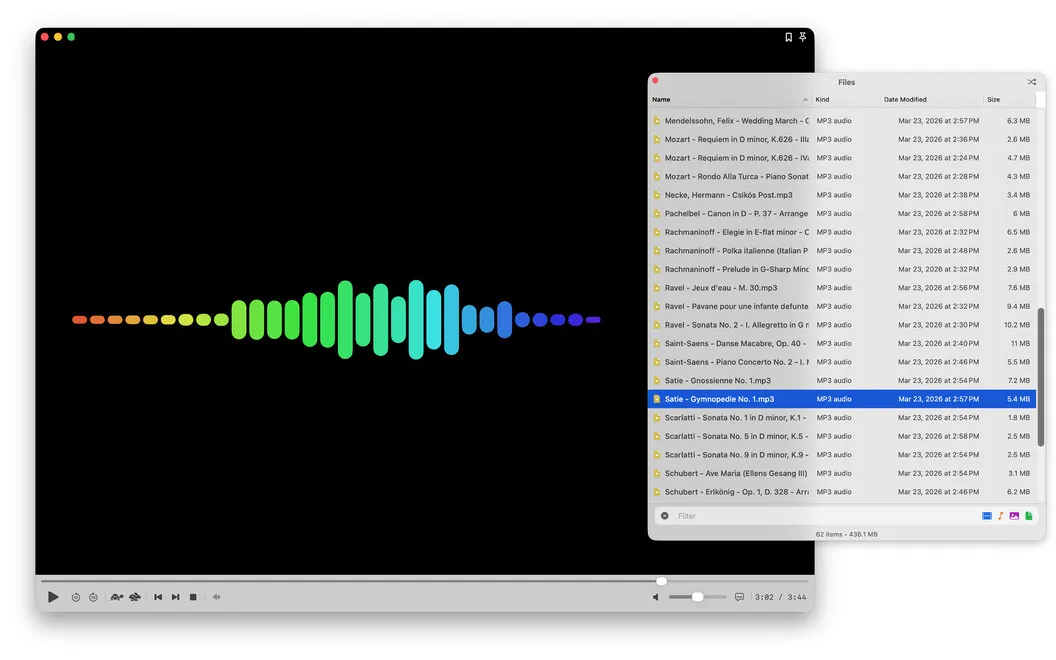Sort files by the Name column
The width and height of the screenshot is (1056, 660).
[729, 100]
